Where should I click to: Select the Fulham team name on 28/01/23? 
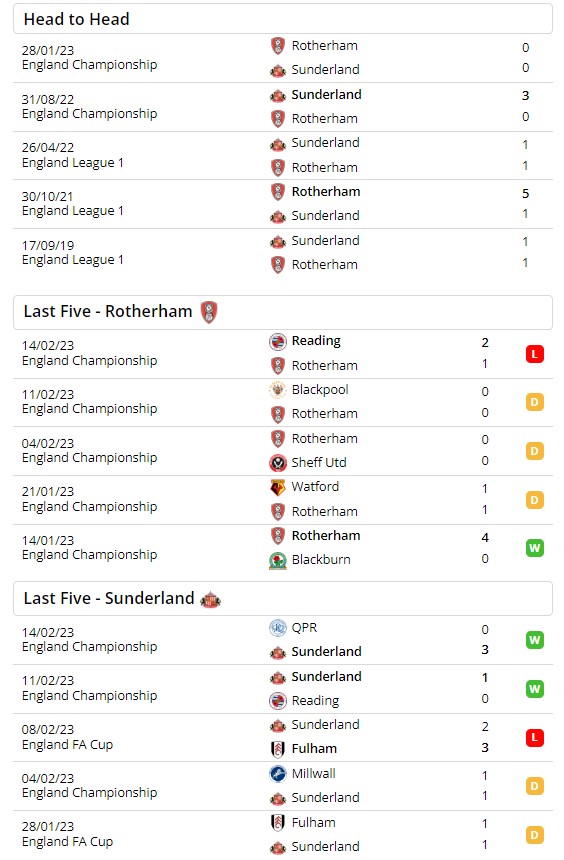(x=313, y=822)
